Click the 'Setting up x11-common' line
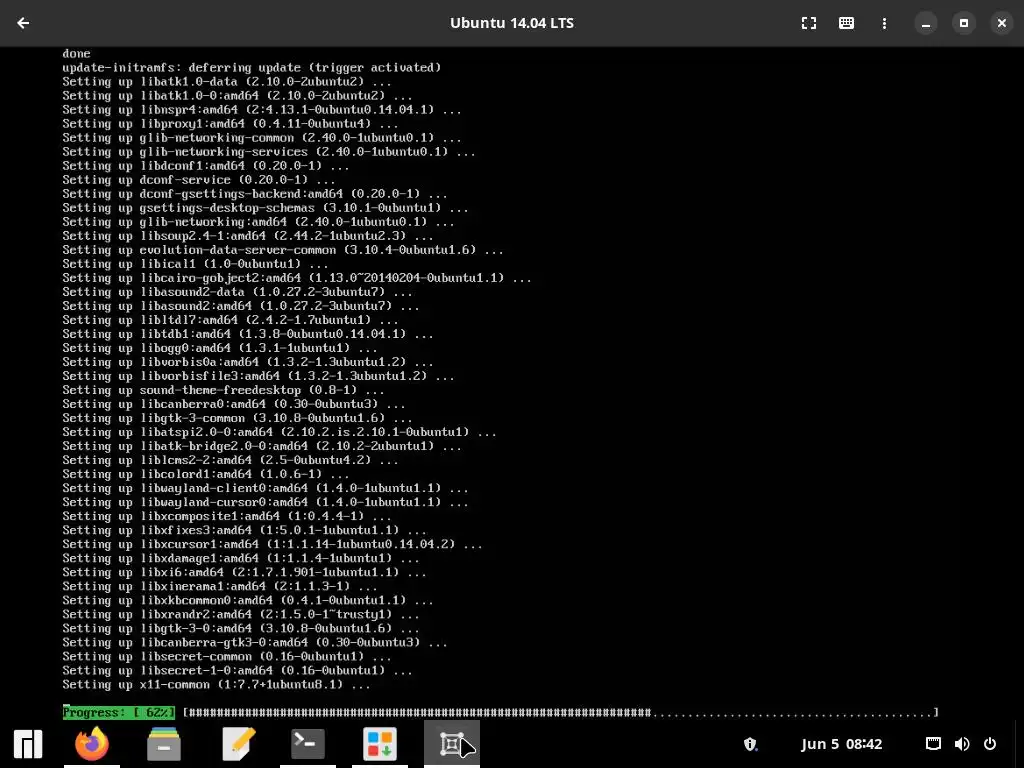 click(216, 684)
